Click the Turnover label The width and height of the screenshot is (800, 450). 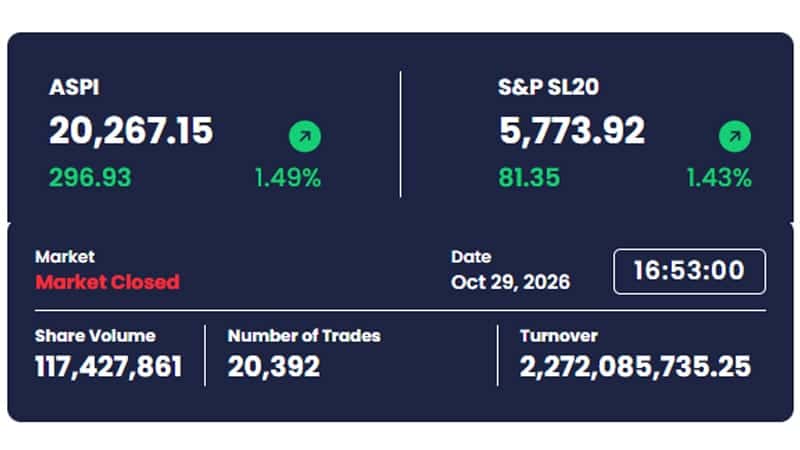[559, 336]
